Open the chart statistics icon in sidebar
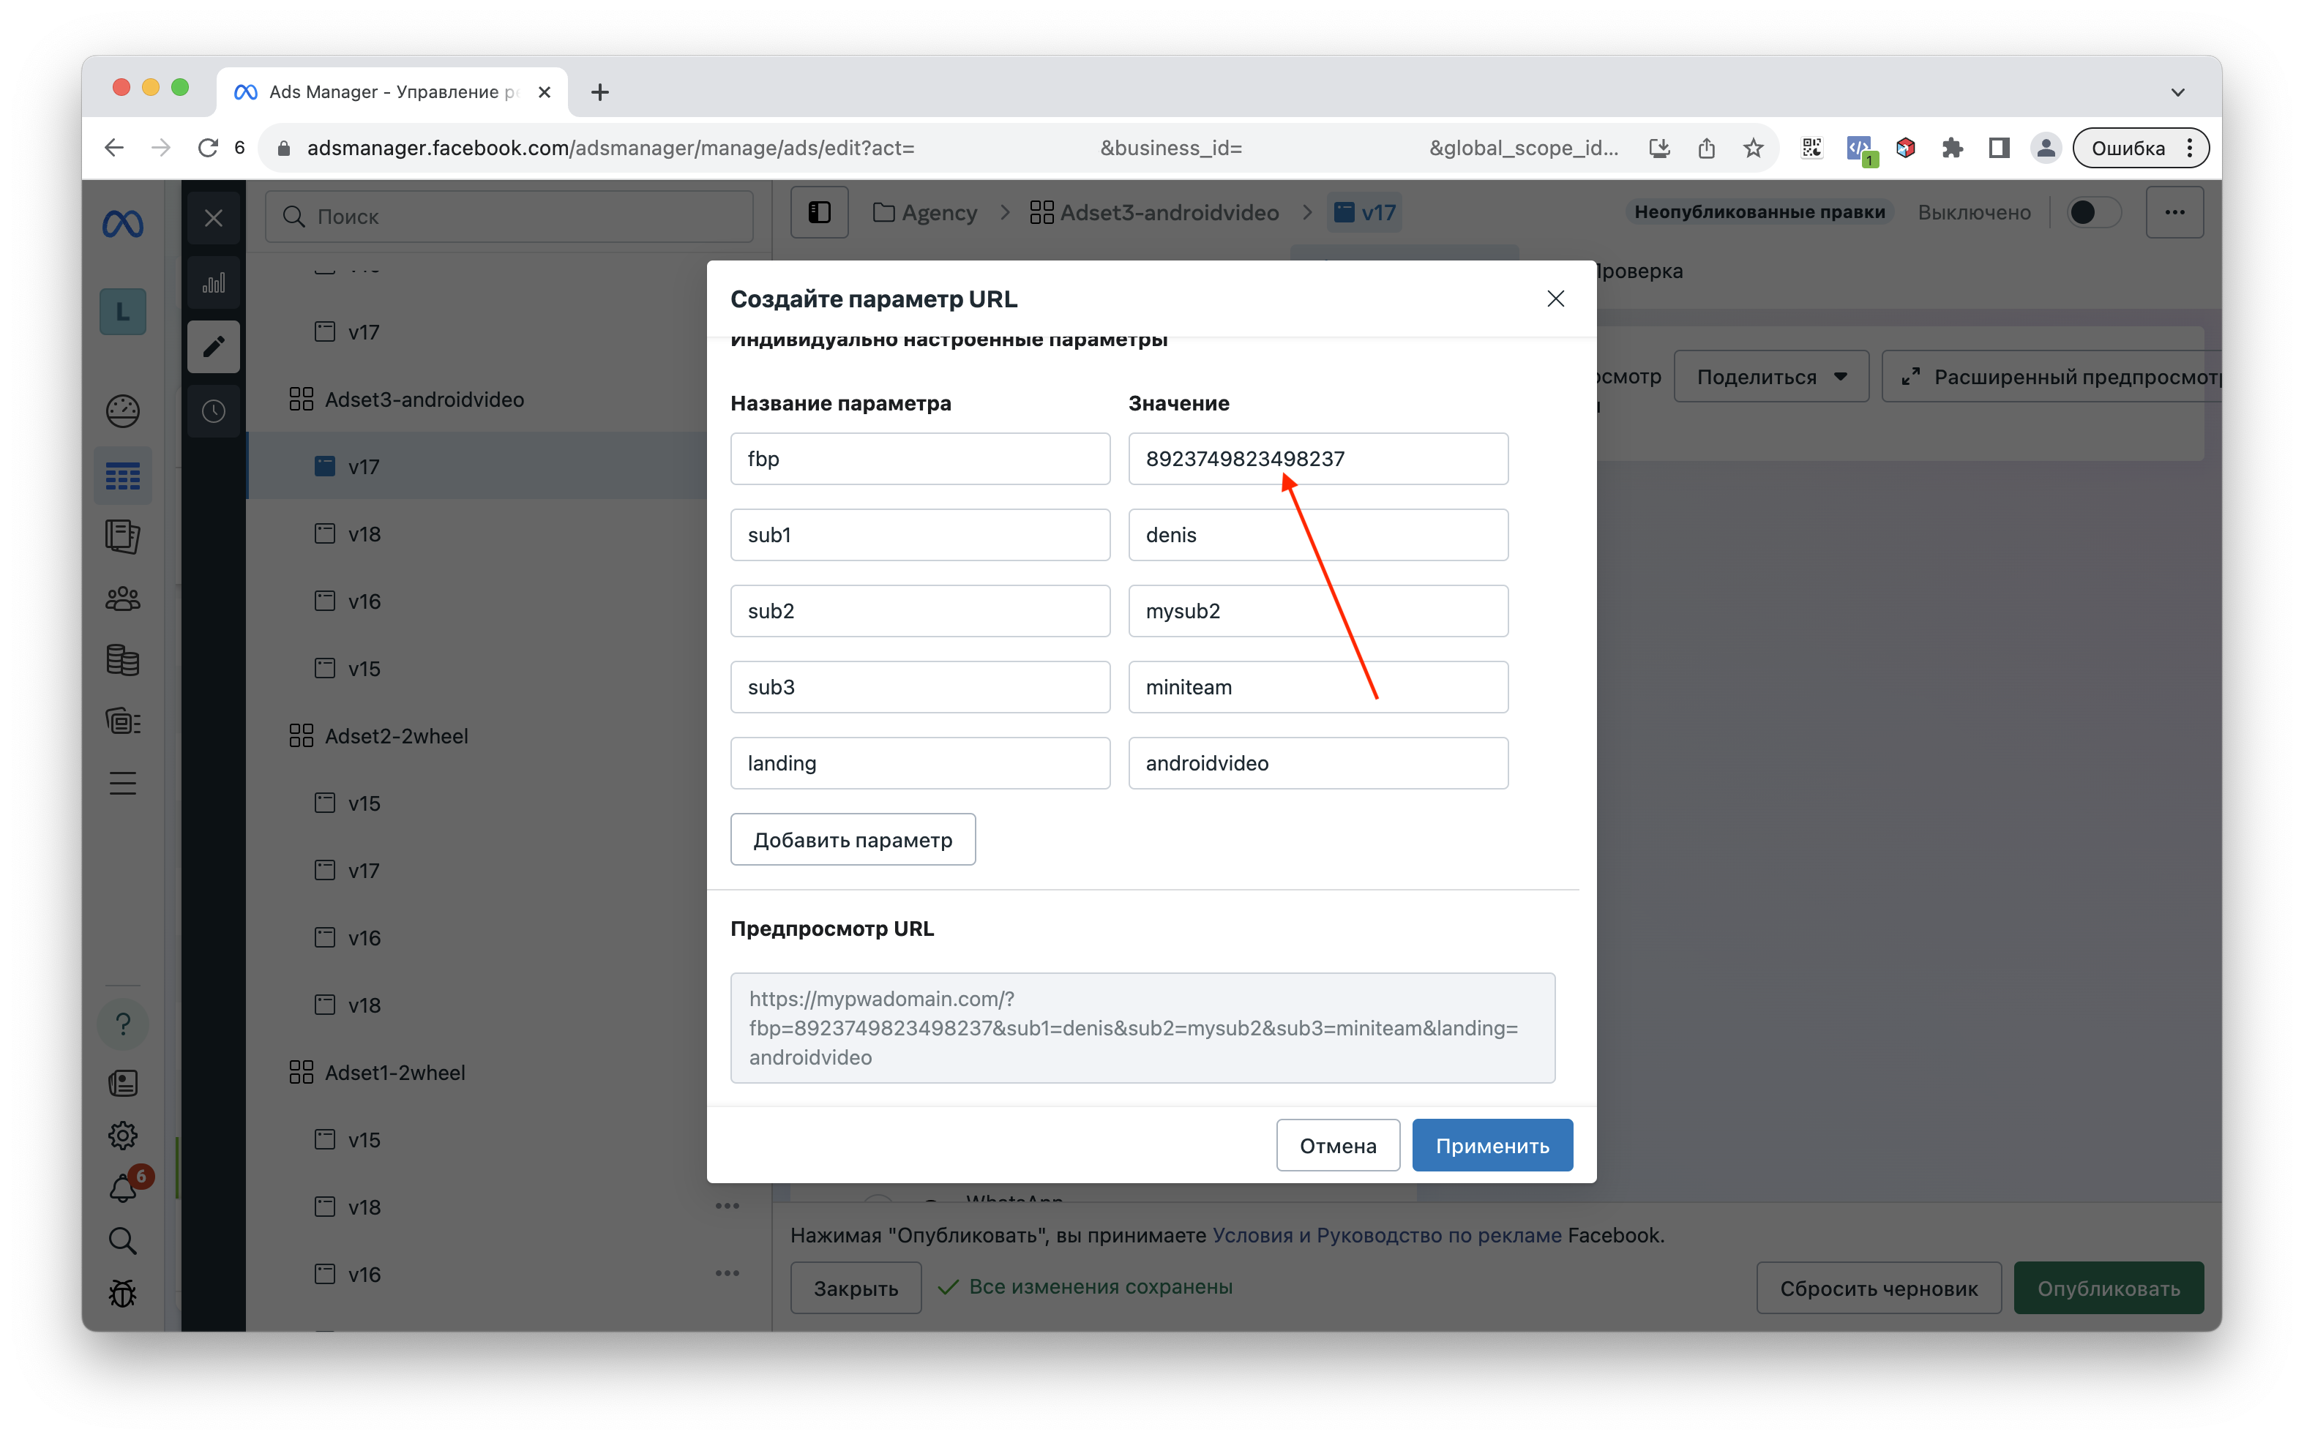Image resolution: width=2304 pixels, height=1440 pixels. [x=213, y=283]
